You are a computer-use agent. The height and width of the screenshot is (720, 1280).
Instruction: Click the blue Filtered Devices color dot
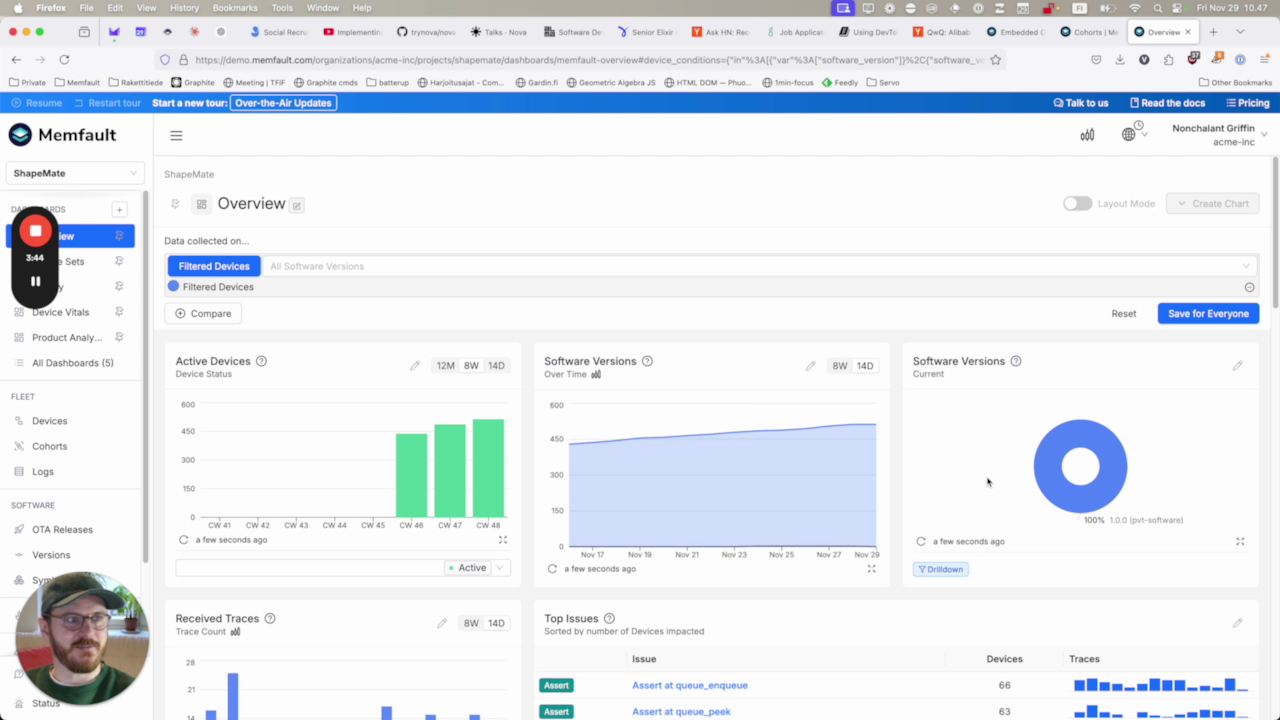(x=173, y=287)
